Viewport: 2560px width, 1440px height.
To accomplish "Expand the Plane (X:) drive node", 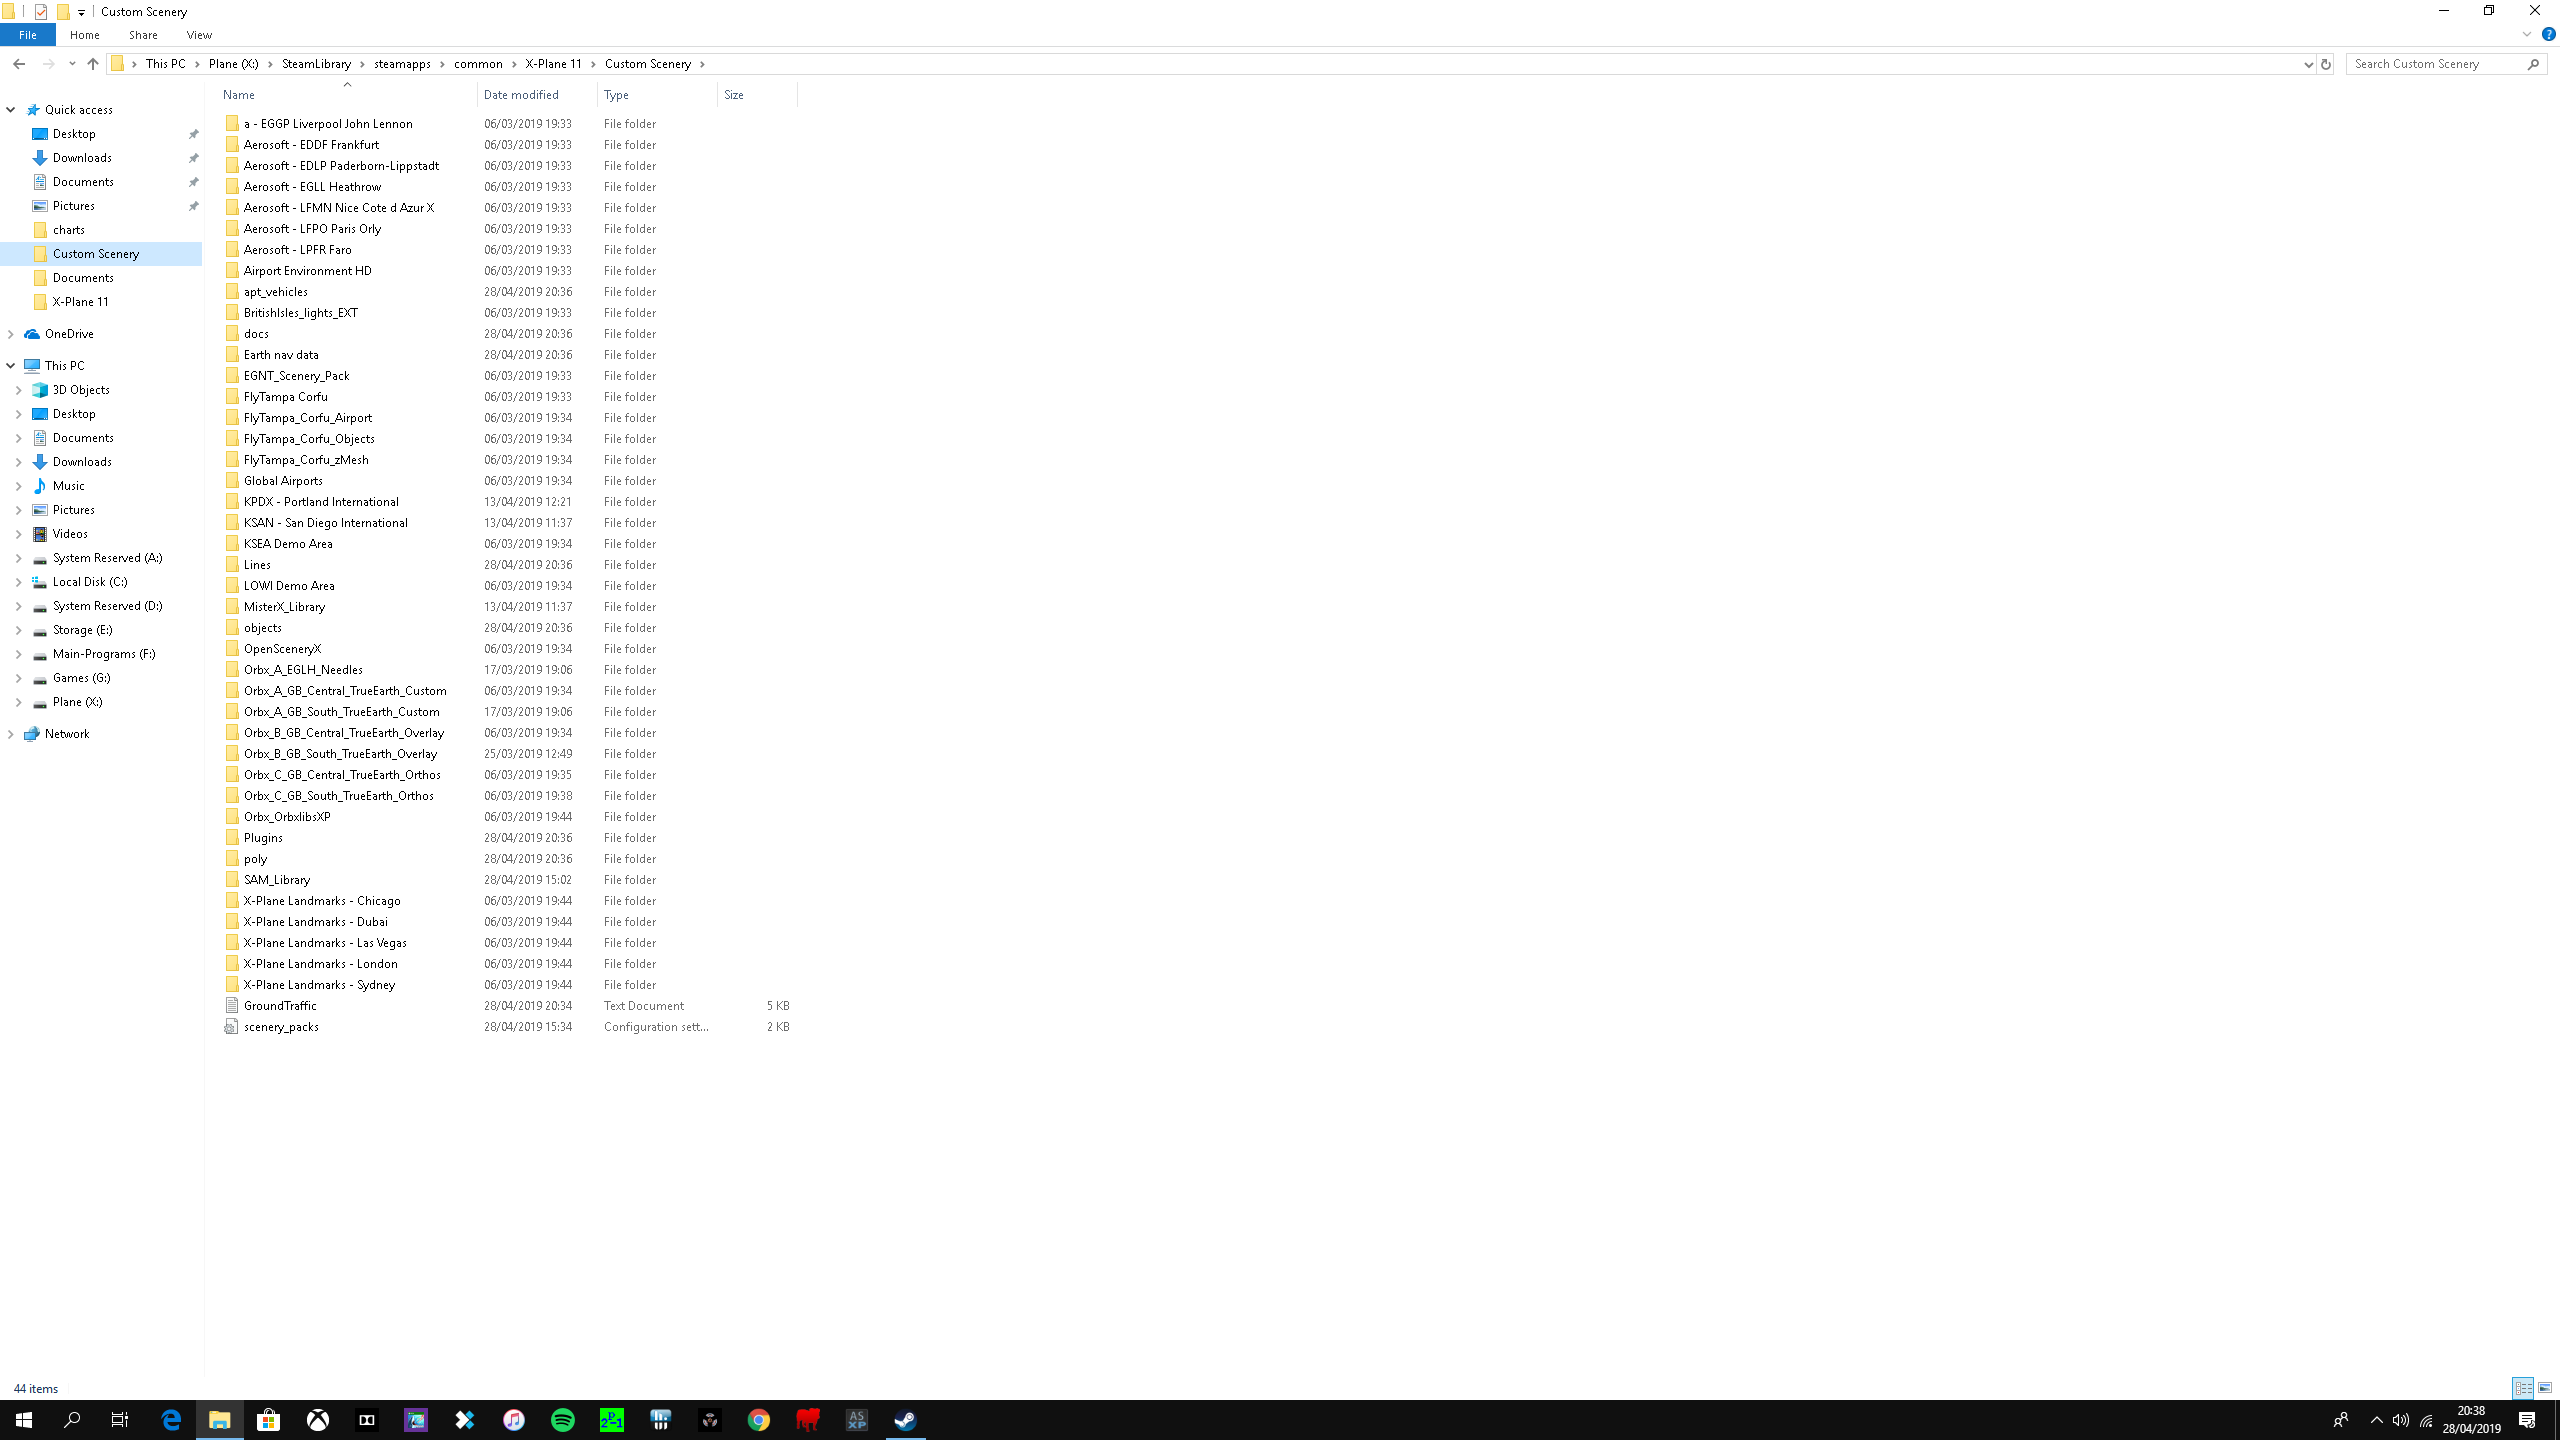I will [18, 702].
